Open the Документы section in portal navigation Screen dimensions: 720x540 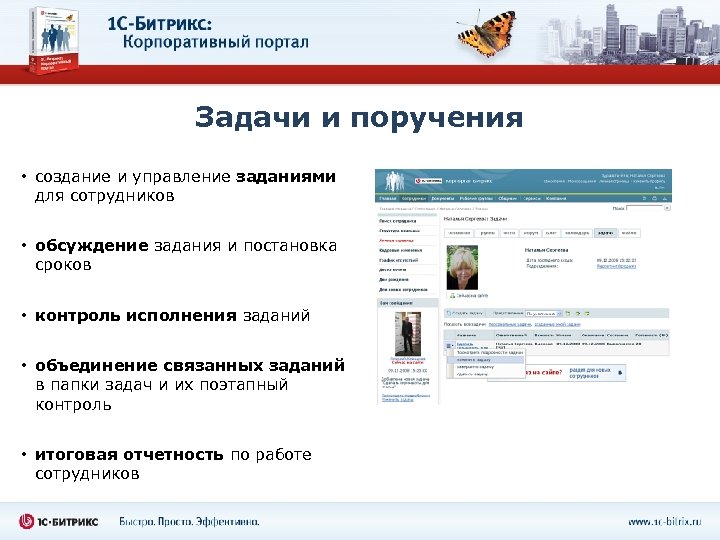click(x=443, y=198)
